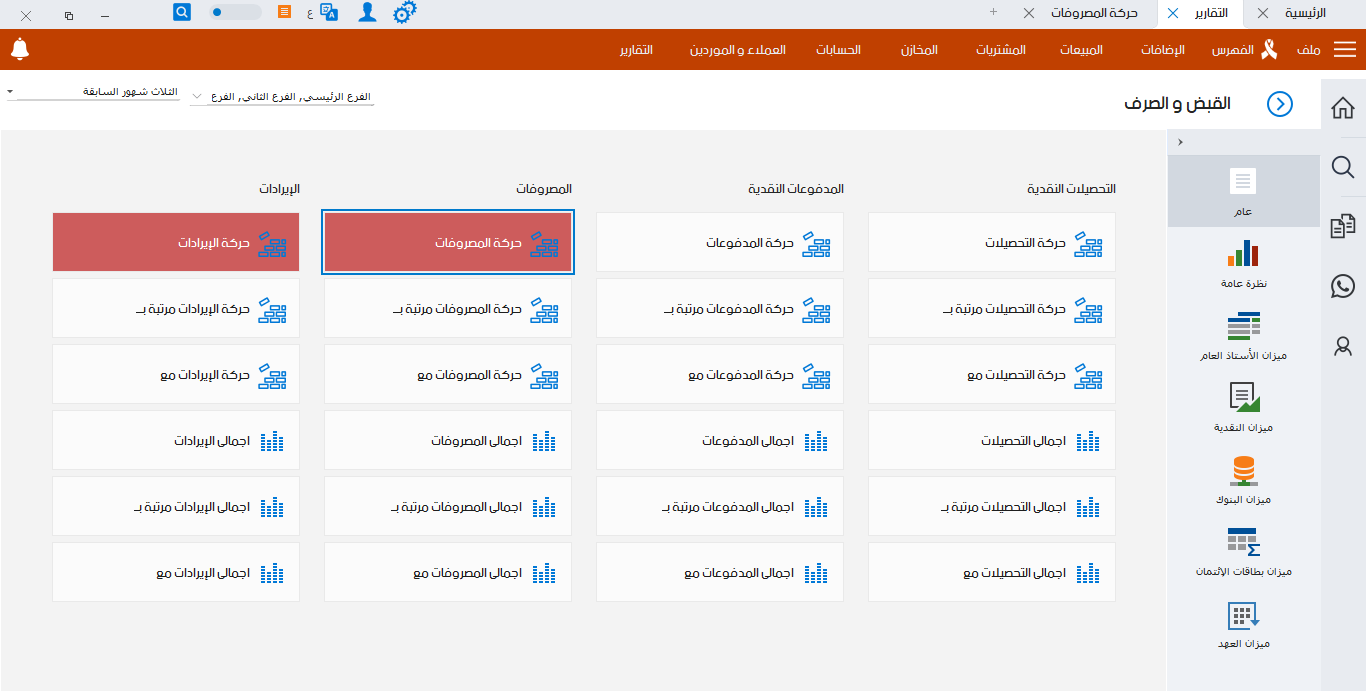Open the ميزان النقدية report
This screenshot has height=691, width=1366.
1243,405
